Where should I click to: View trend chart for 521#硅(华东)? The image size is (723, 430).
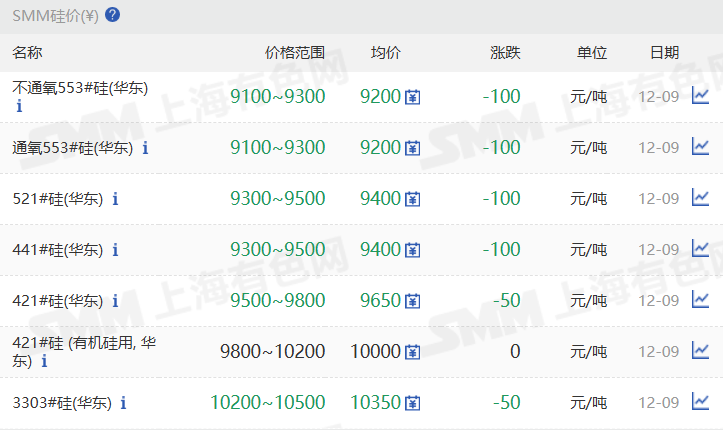(700, 197)
